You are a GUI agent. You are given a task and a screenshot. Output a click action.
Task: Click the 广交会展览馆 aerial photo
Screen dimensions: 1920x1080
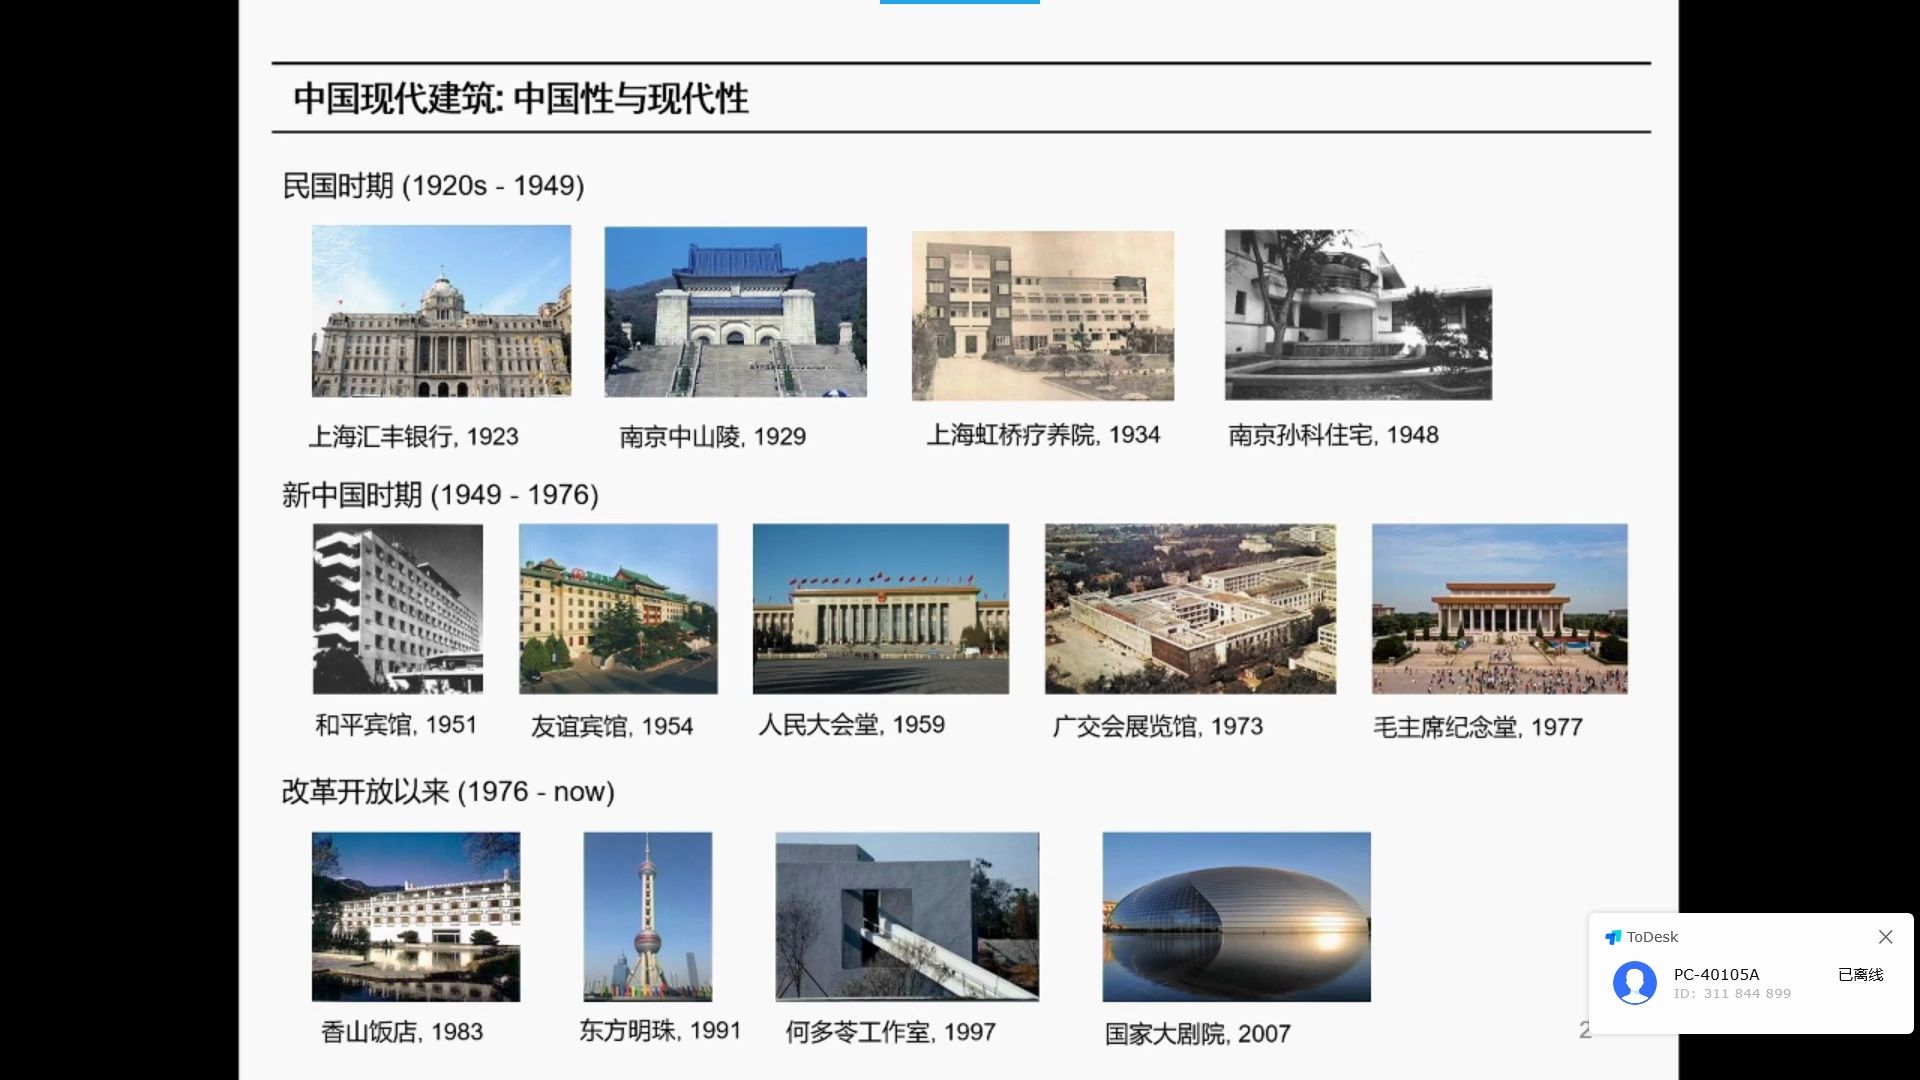pyautogui.click(x=1190, y=609)
